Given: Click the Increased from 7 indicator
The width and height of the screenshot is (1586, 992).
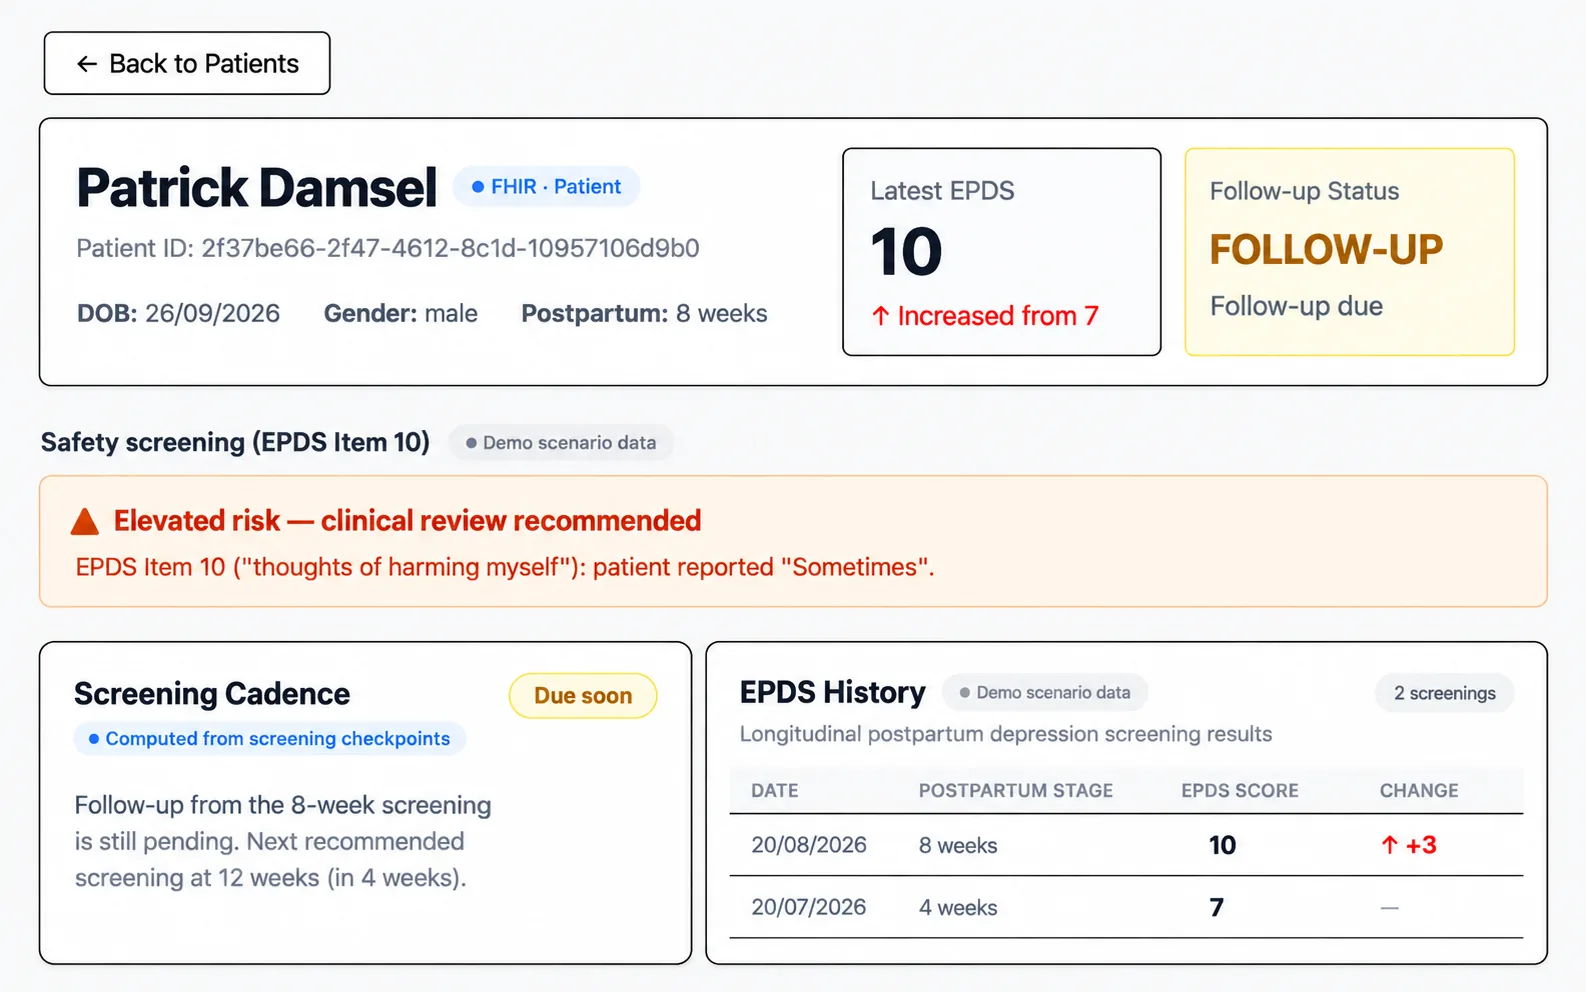Looking at the screenshot, I should coord(985,316).
